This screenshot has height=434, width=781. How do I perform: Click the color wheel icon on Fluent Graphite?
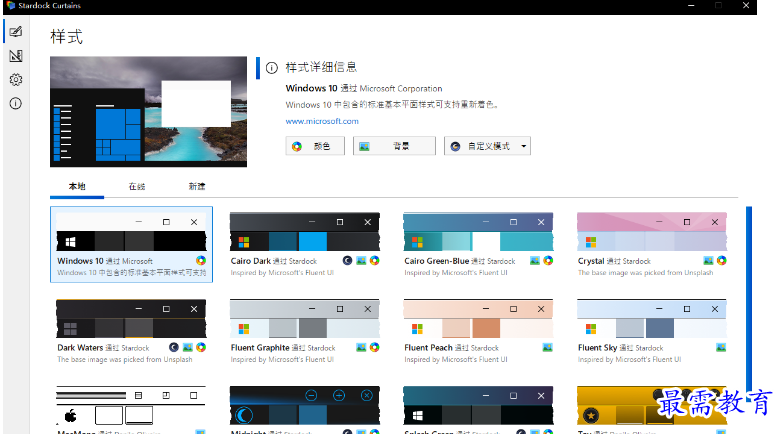[x=375, y=347]
